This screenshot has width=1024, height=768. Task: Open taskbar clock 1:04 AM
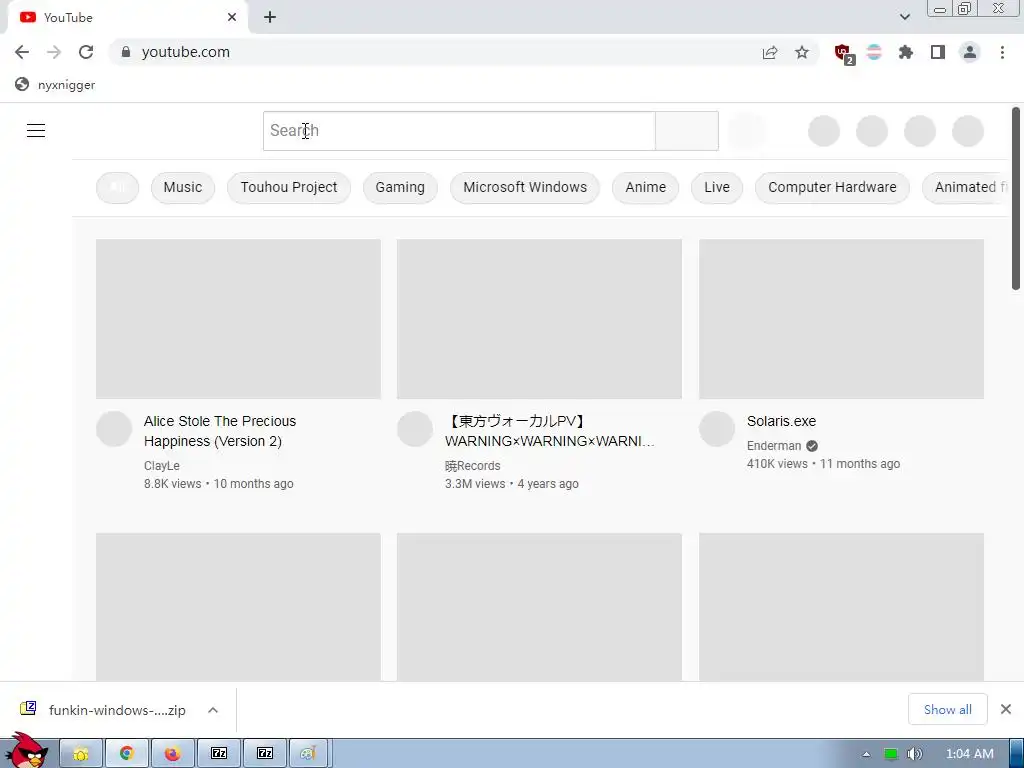pos(970,754)
